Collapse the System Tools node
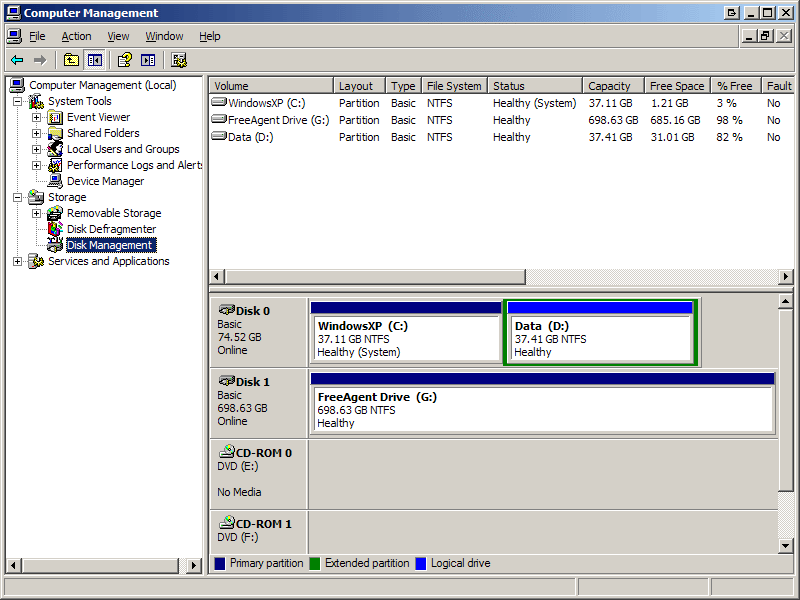Screen dimensions: 800x600 click(x=18, y=101)
